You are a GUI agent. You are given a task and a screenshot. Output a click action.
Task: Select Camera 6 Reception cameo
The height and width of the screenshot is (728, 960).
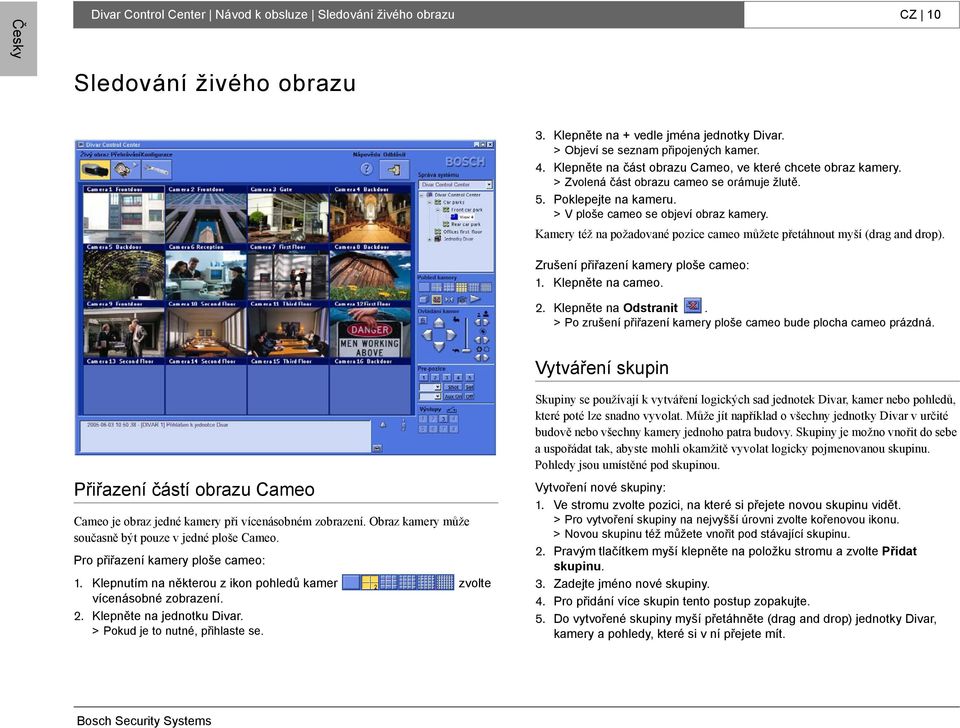(x=206, y=272)
